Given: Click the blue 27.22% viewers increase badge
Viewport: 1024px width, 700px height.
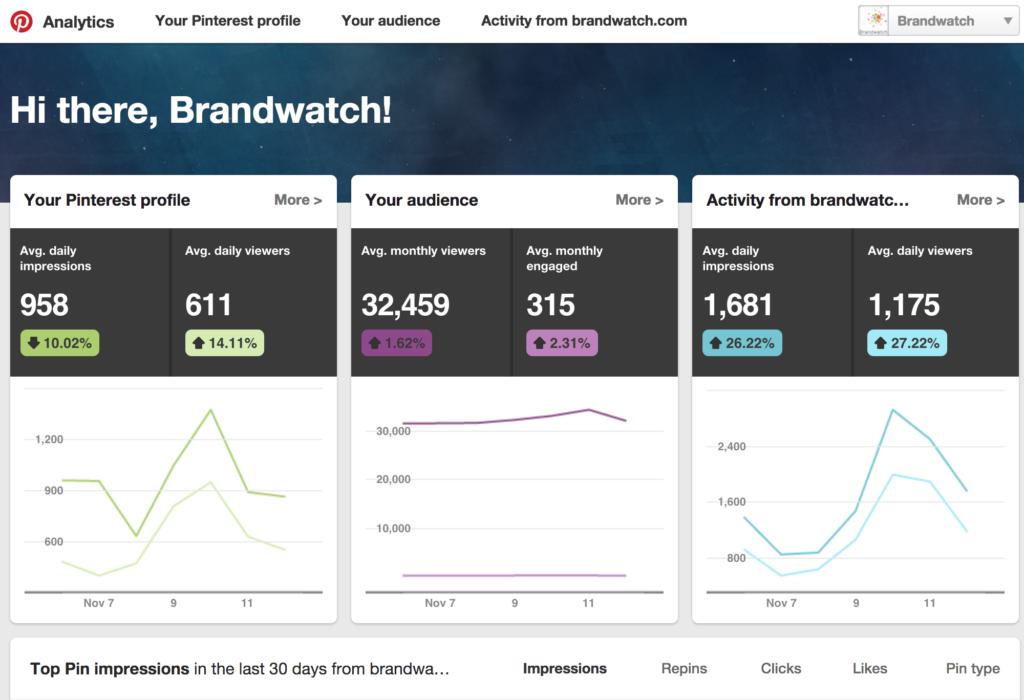Looking at the screenshot, I should (906, 342).
